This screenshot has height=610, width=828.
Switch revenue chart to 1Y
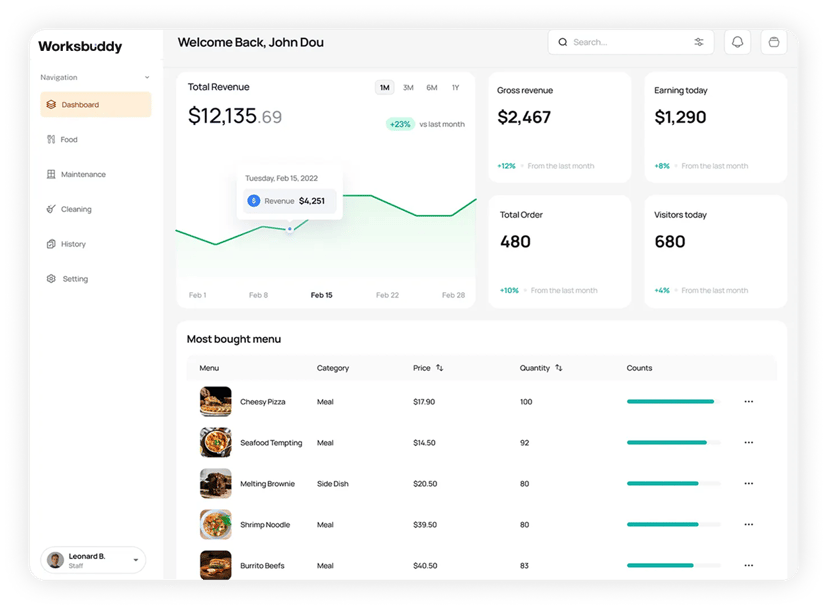455,88
